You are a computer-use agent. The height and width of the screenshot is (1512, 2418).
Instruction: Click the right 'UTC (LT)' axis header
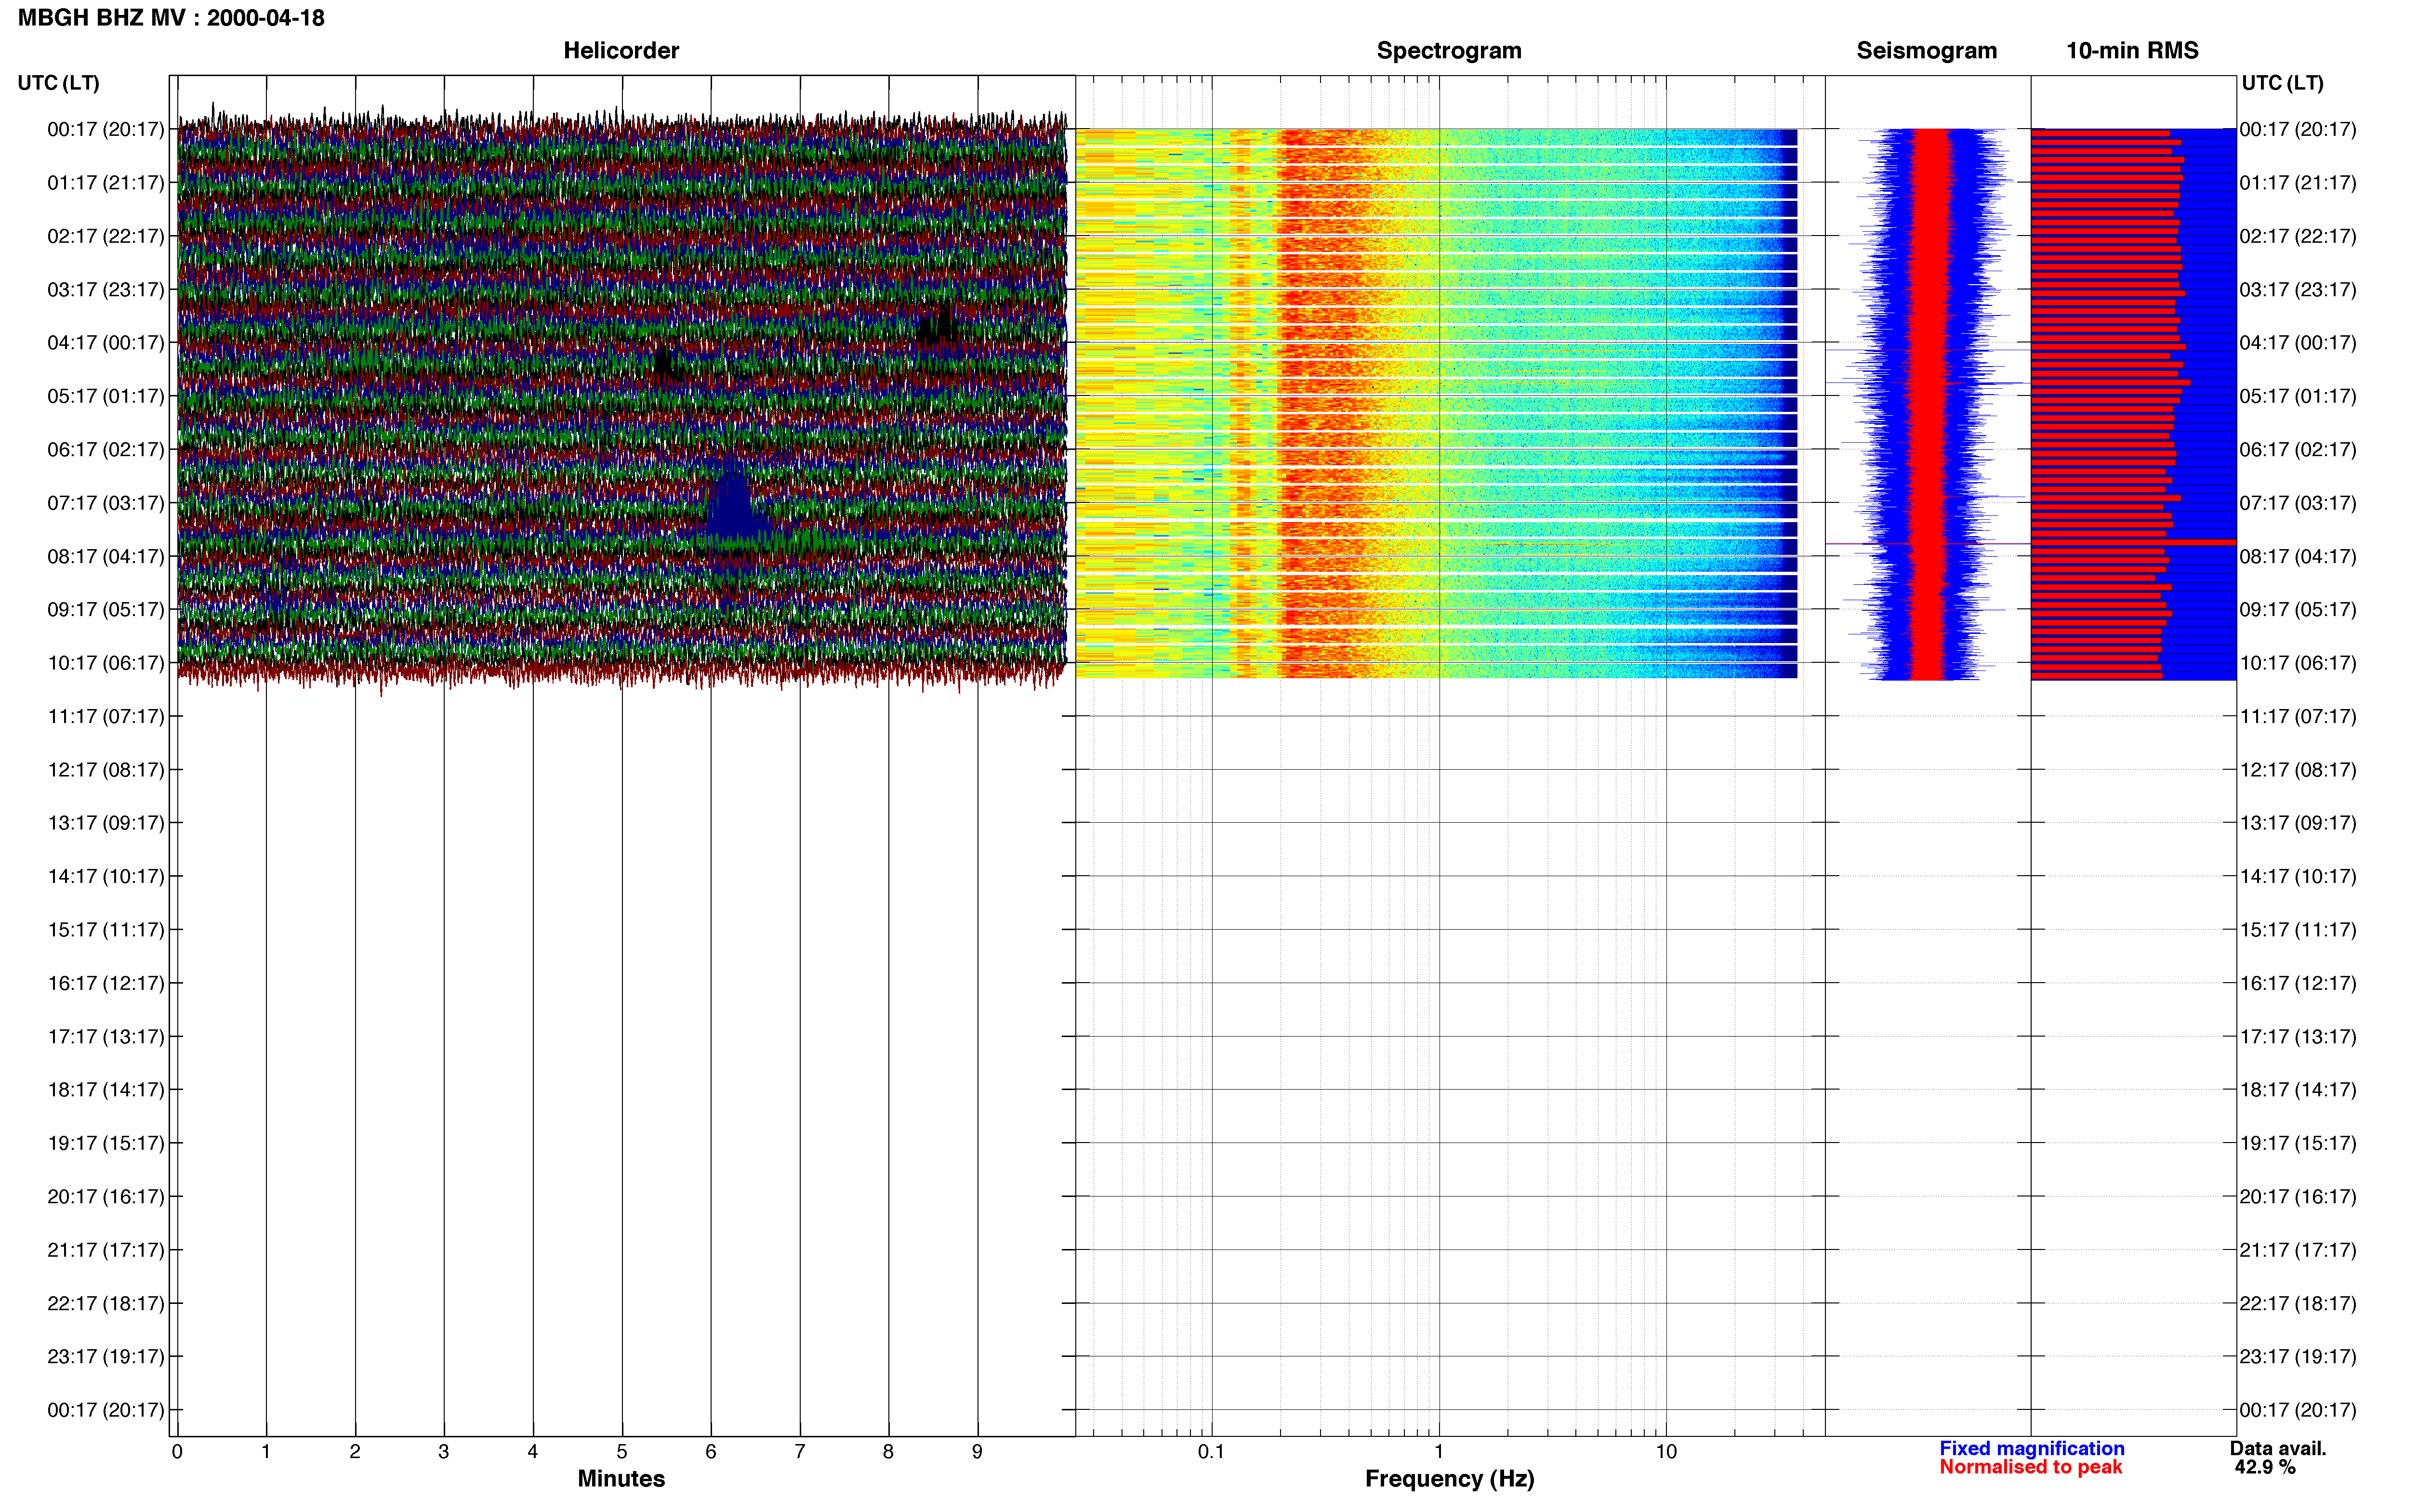pos(2282,83)
